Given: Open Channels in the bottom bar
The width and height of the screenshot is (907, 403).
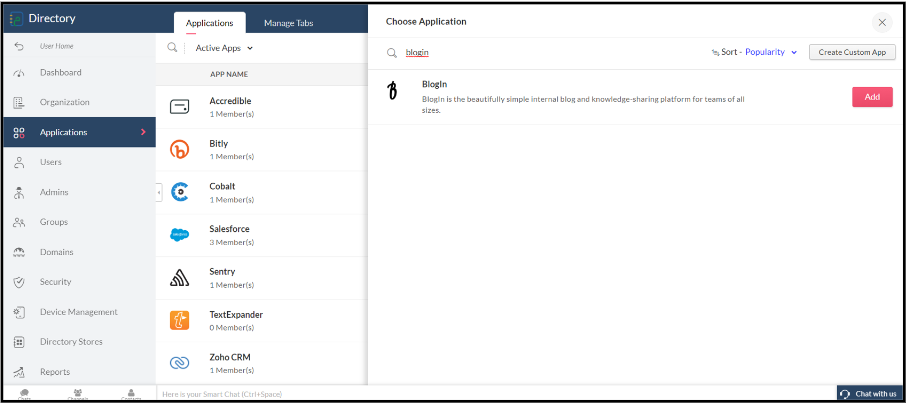Looking at the screenshot, I should coord(78,395).
